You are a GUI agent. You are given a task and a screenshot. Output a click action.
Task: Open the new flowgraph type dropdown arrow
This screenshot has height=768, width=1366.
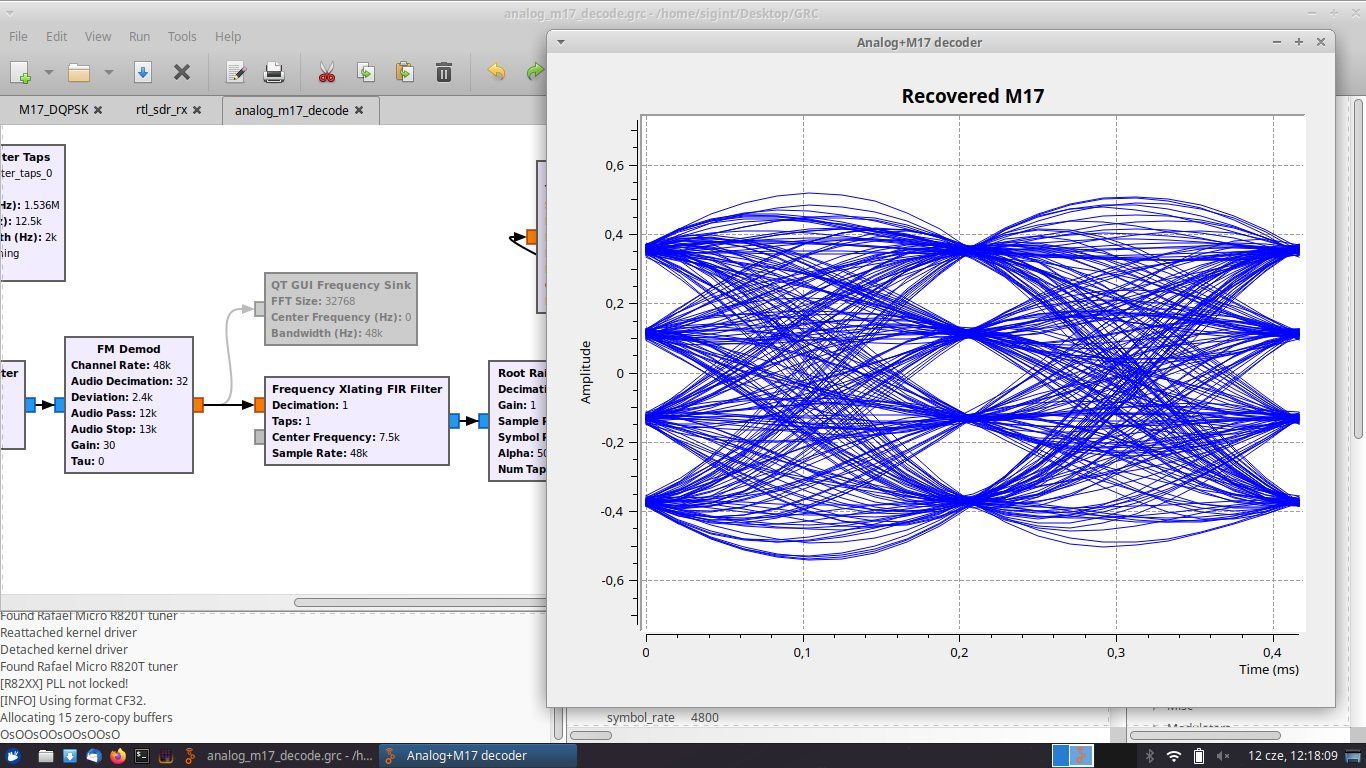tap(48, 72)
